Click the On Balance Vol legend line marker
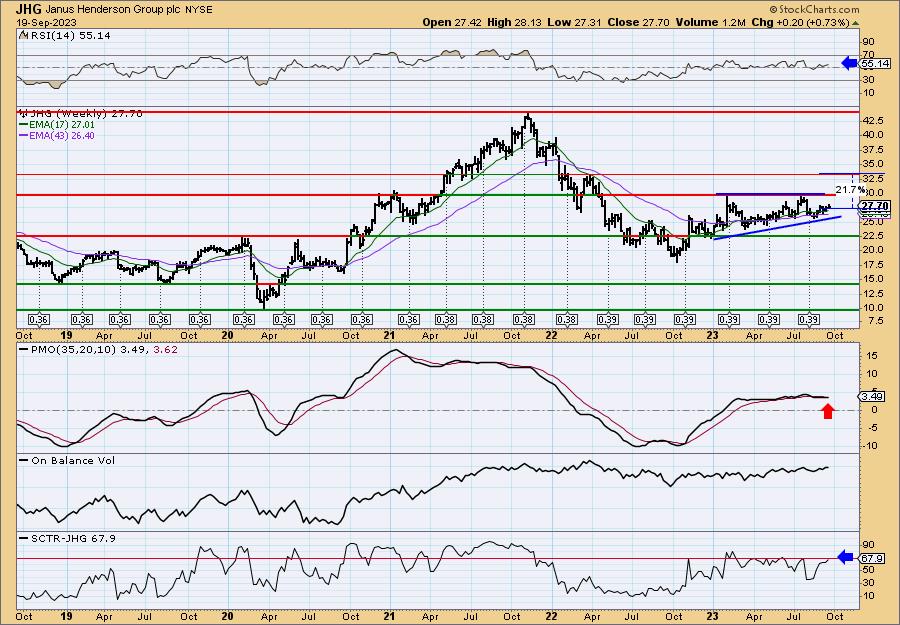Image resolution: width=900 pixels, height=625 pixels. (x=23, y=460)
